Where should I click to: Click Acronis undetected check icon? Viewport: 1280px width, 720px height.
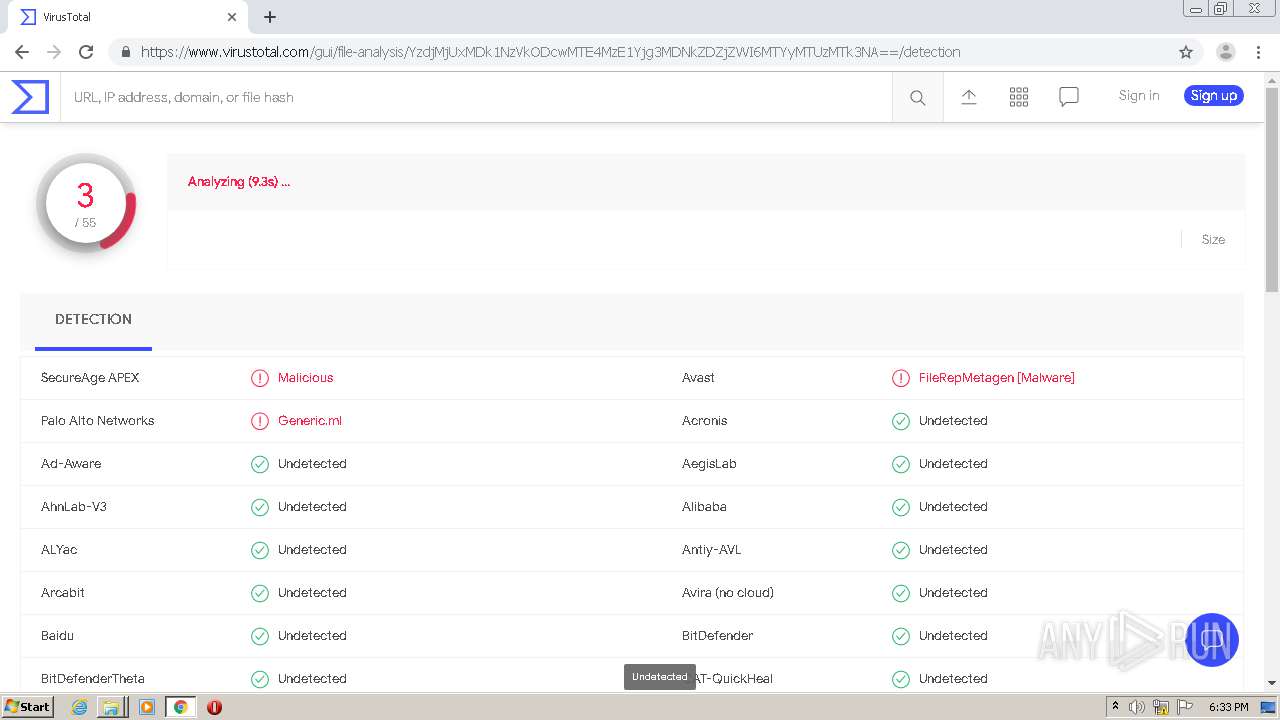pos(901,421)
